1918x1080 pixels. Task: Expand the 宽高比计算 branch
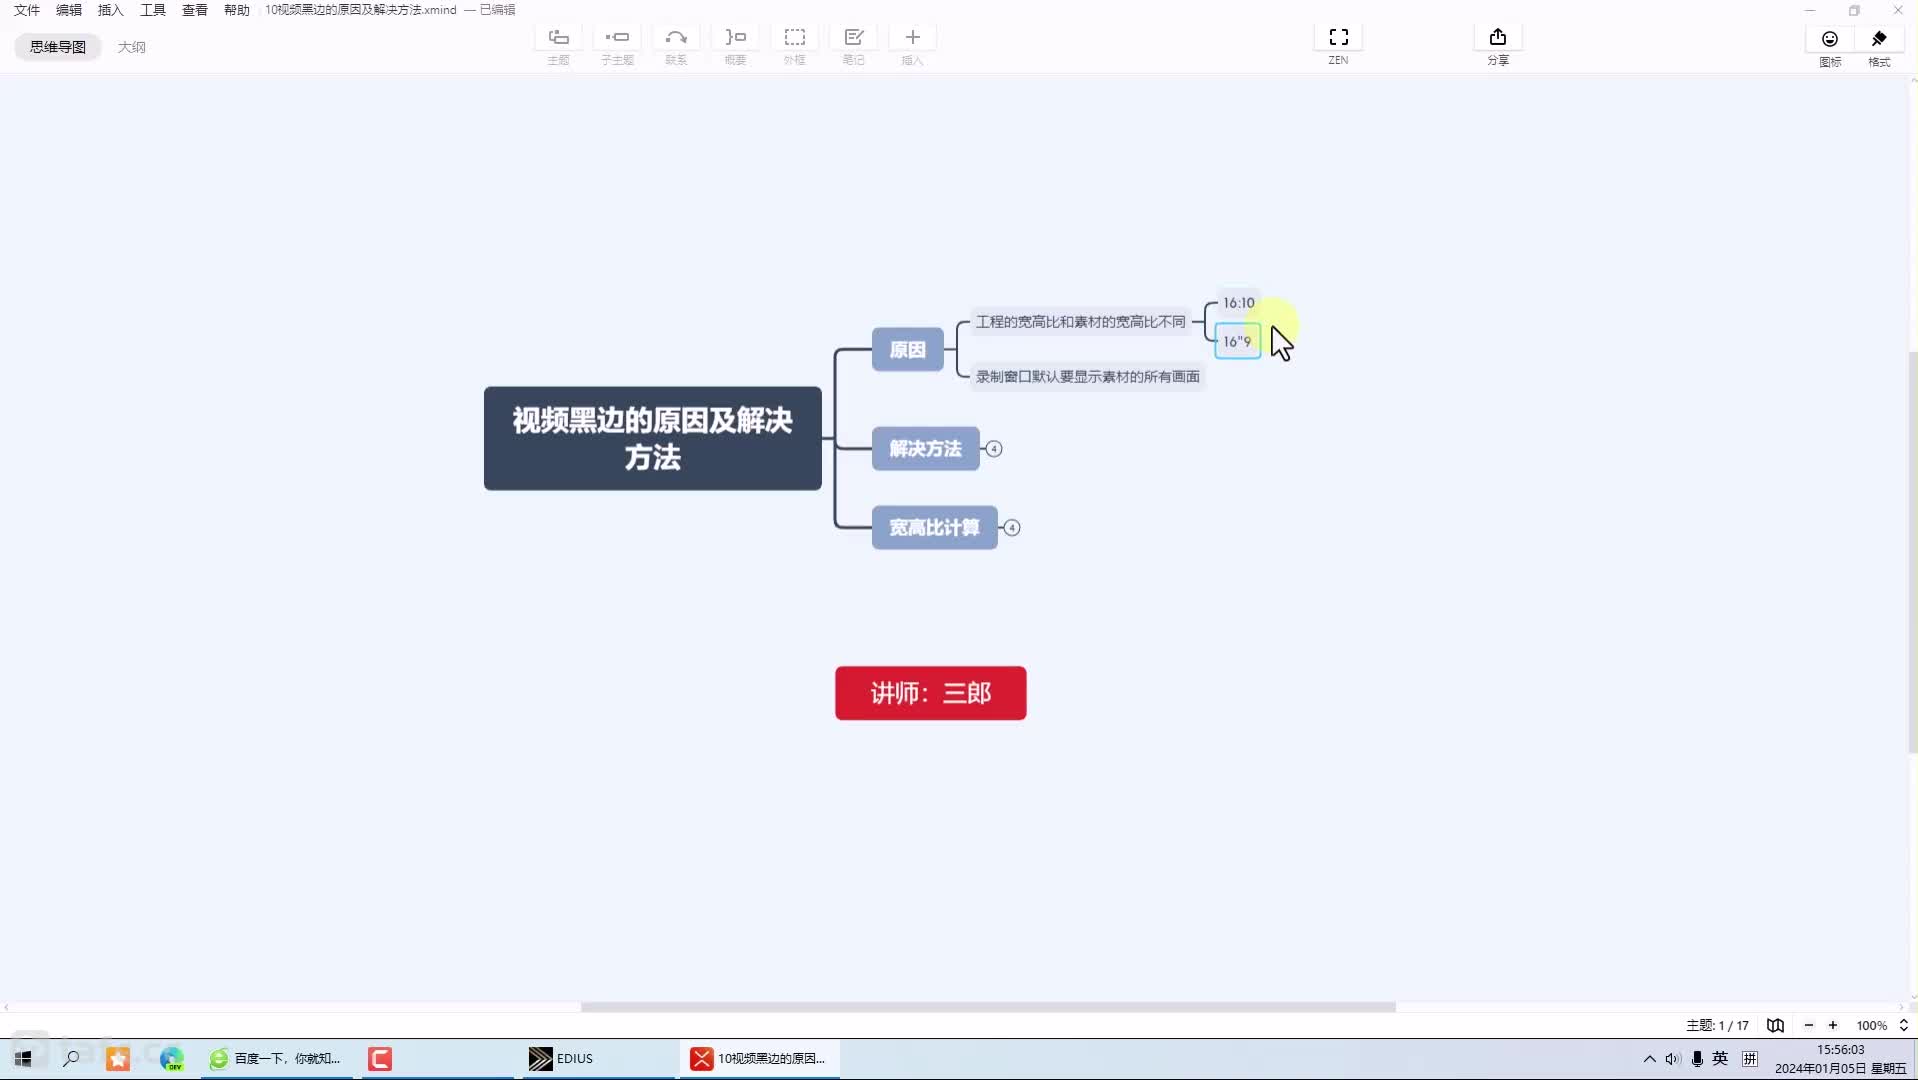(x=1012, y=528)
